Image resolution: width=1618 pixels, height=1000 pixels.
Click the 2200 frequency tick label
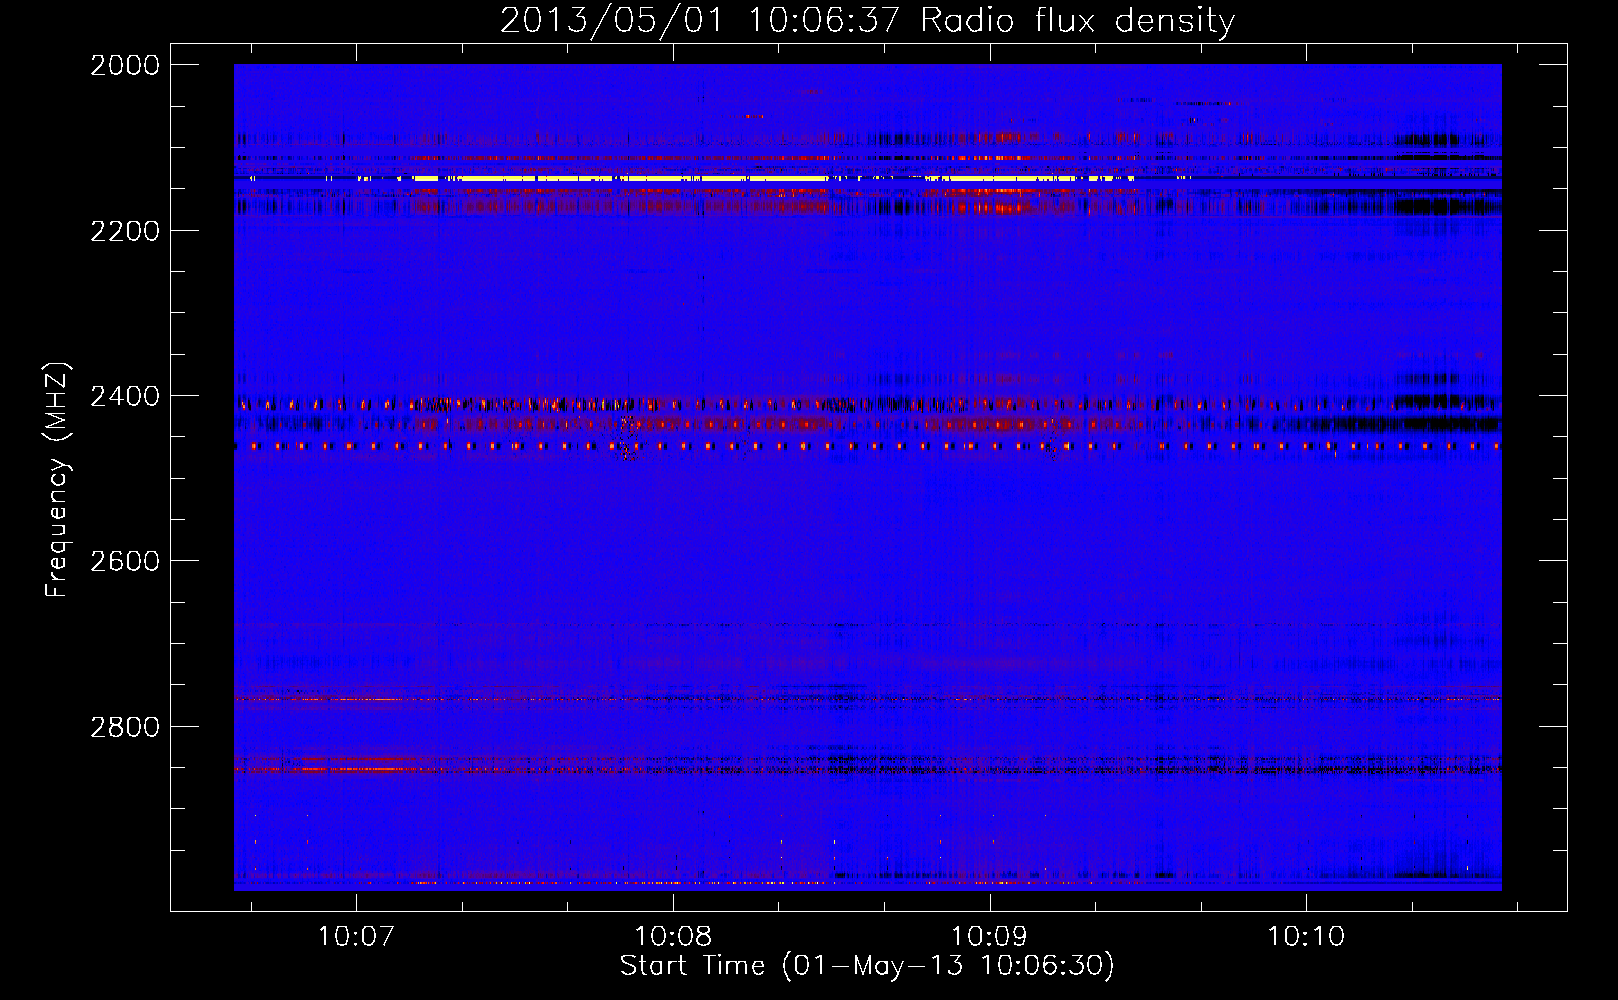point(125,231)
